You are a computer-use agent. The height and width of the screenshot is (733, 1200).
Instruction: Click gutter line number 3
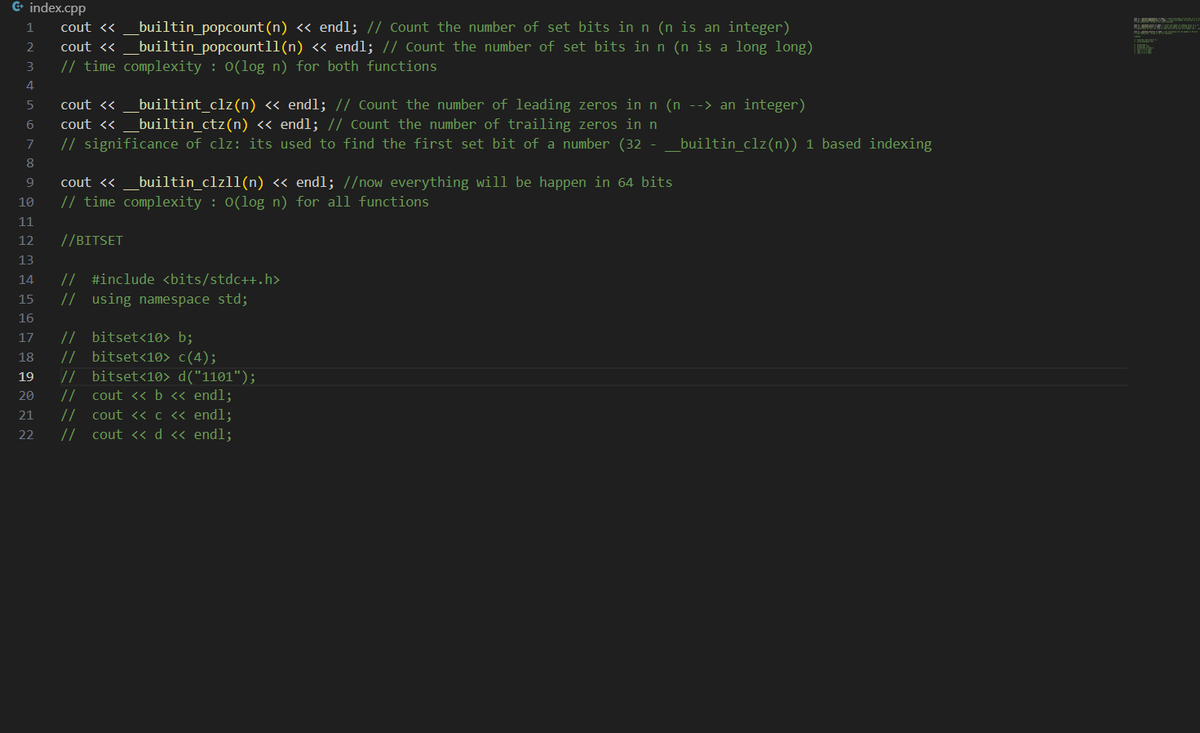click(x=31, y=66)
